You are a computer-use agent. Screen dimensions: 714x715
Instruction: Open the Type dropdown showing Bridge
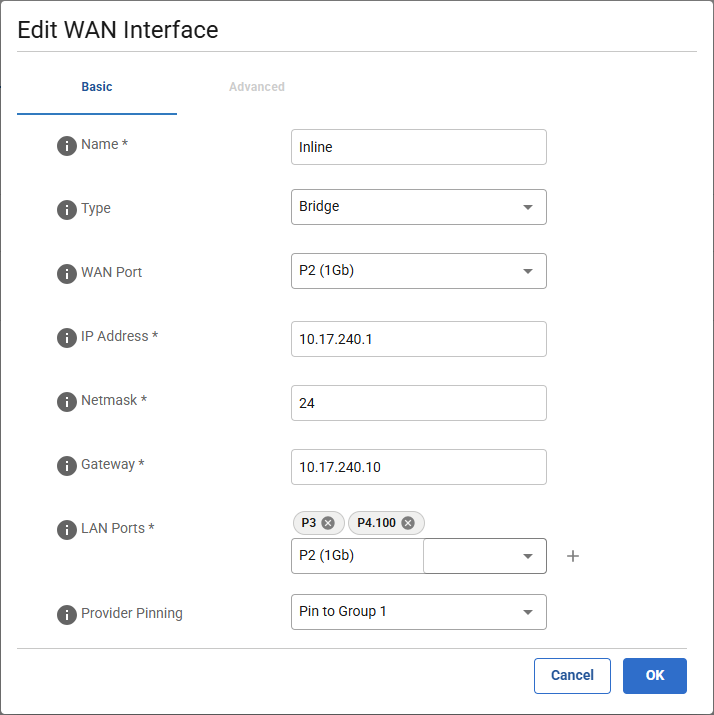(x=419, y=207)
